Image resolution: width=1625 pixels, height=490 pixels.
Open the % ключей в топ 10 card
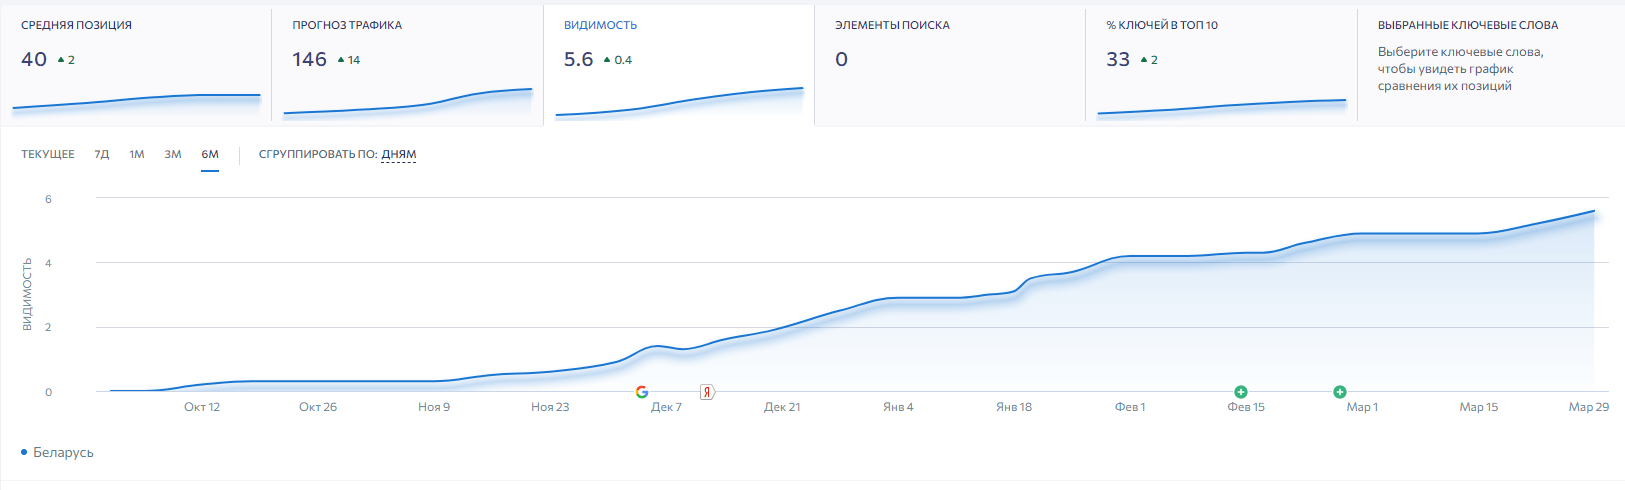(1221, 66)
